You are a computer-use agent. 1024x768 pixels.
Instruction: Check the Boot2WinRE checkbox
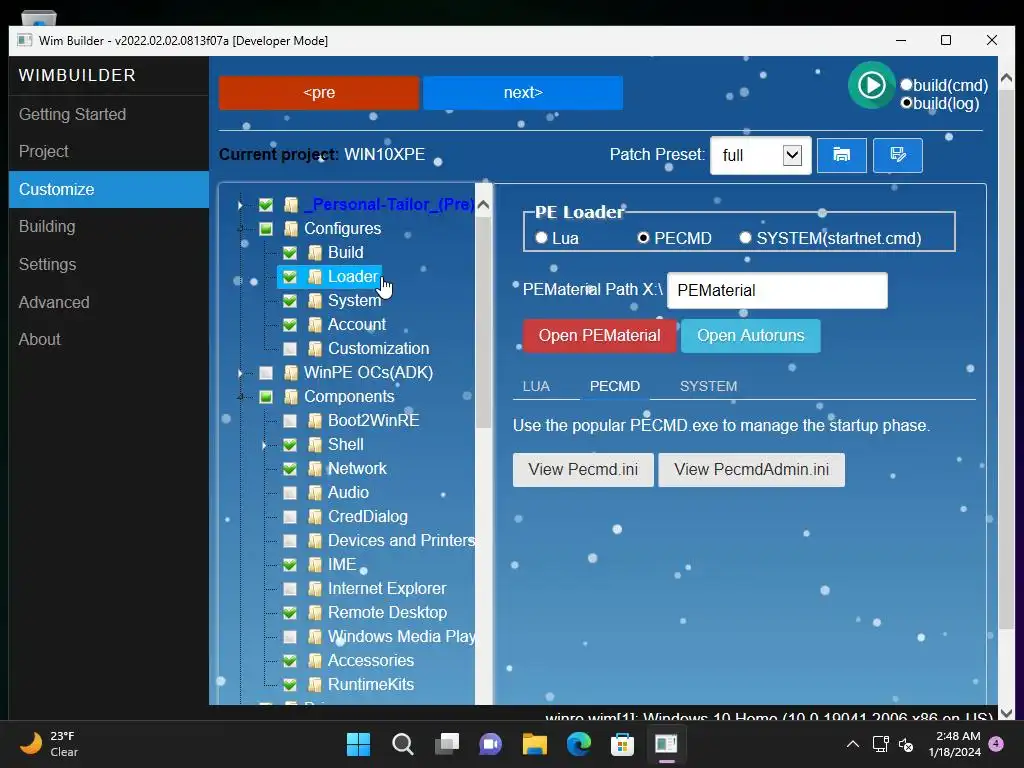click(x=290, y=421)
